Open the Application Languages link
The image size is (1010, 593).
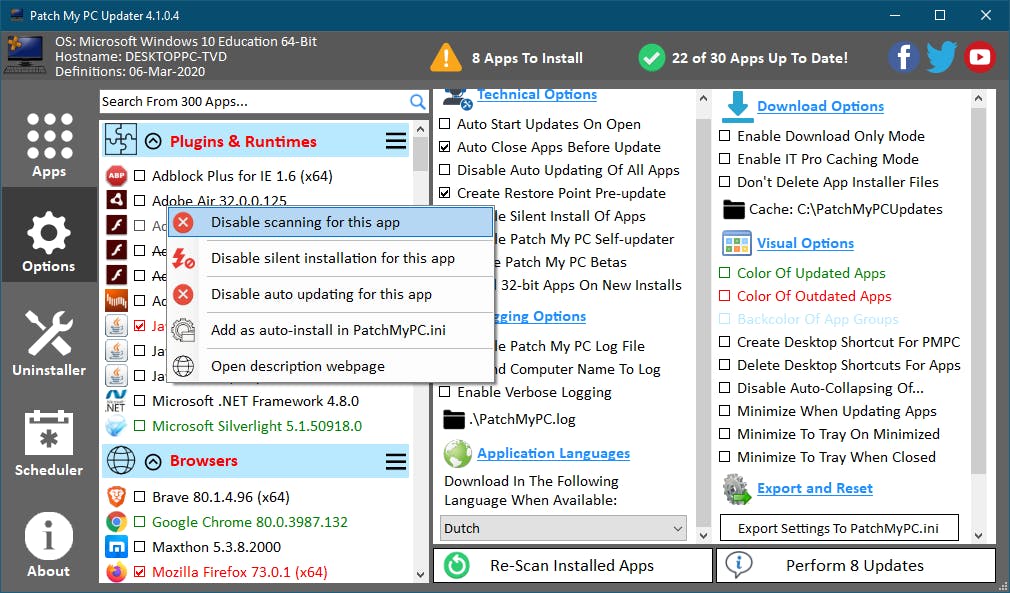(x=553, y=453)
